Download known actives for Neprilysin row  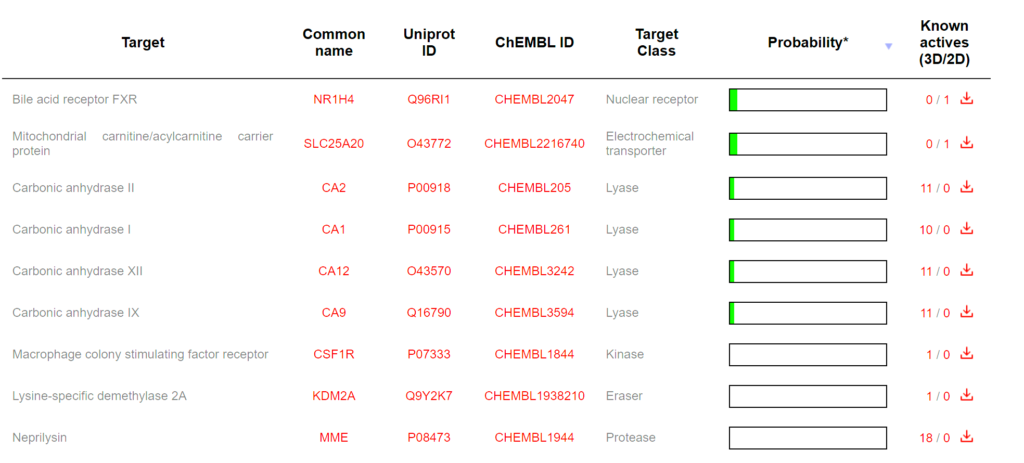[966, 437]
